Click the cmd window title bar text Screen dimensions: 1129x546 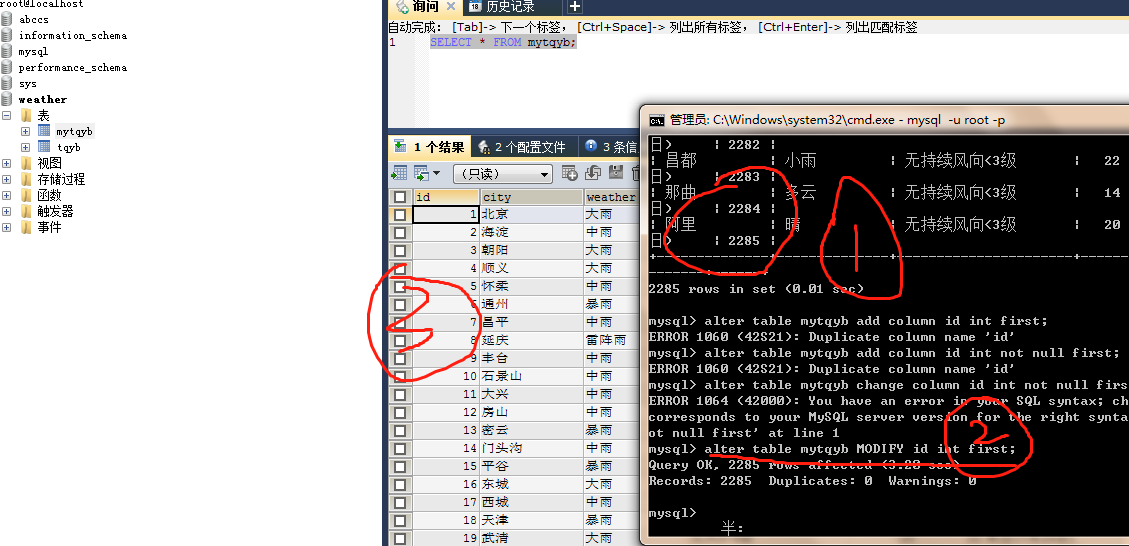coord(837,120)
